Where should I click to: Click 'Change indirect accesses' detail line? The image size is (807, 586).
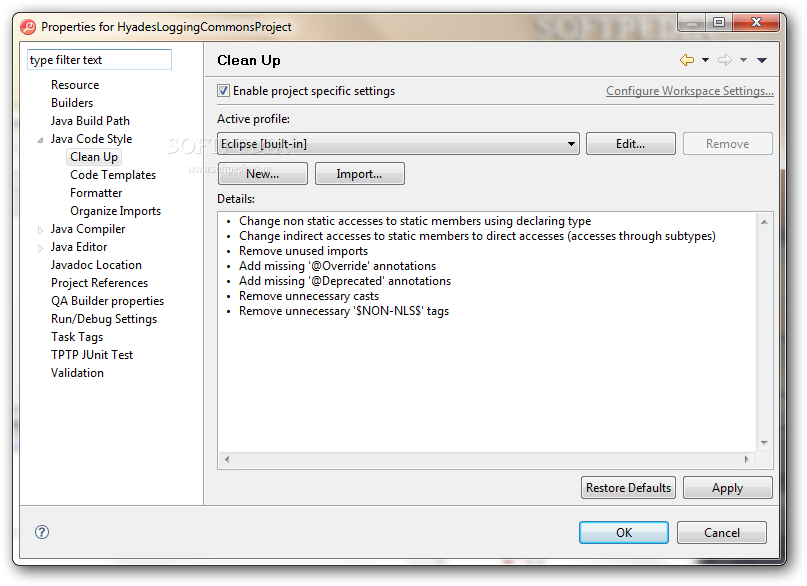pos(477,236)
